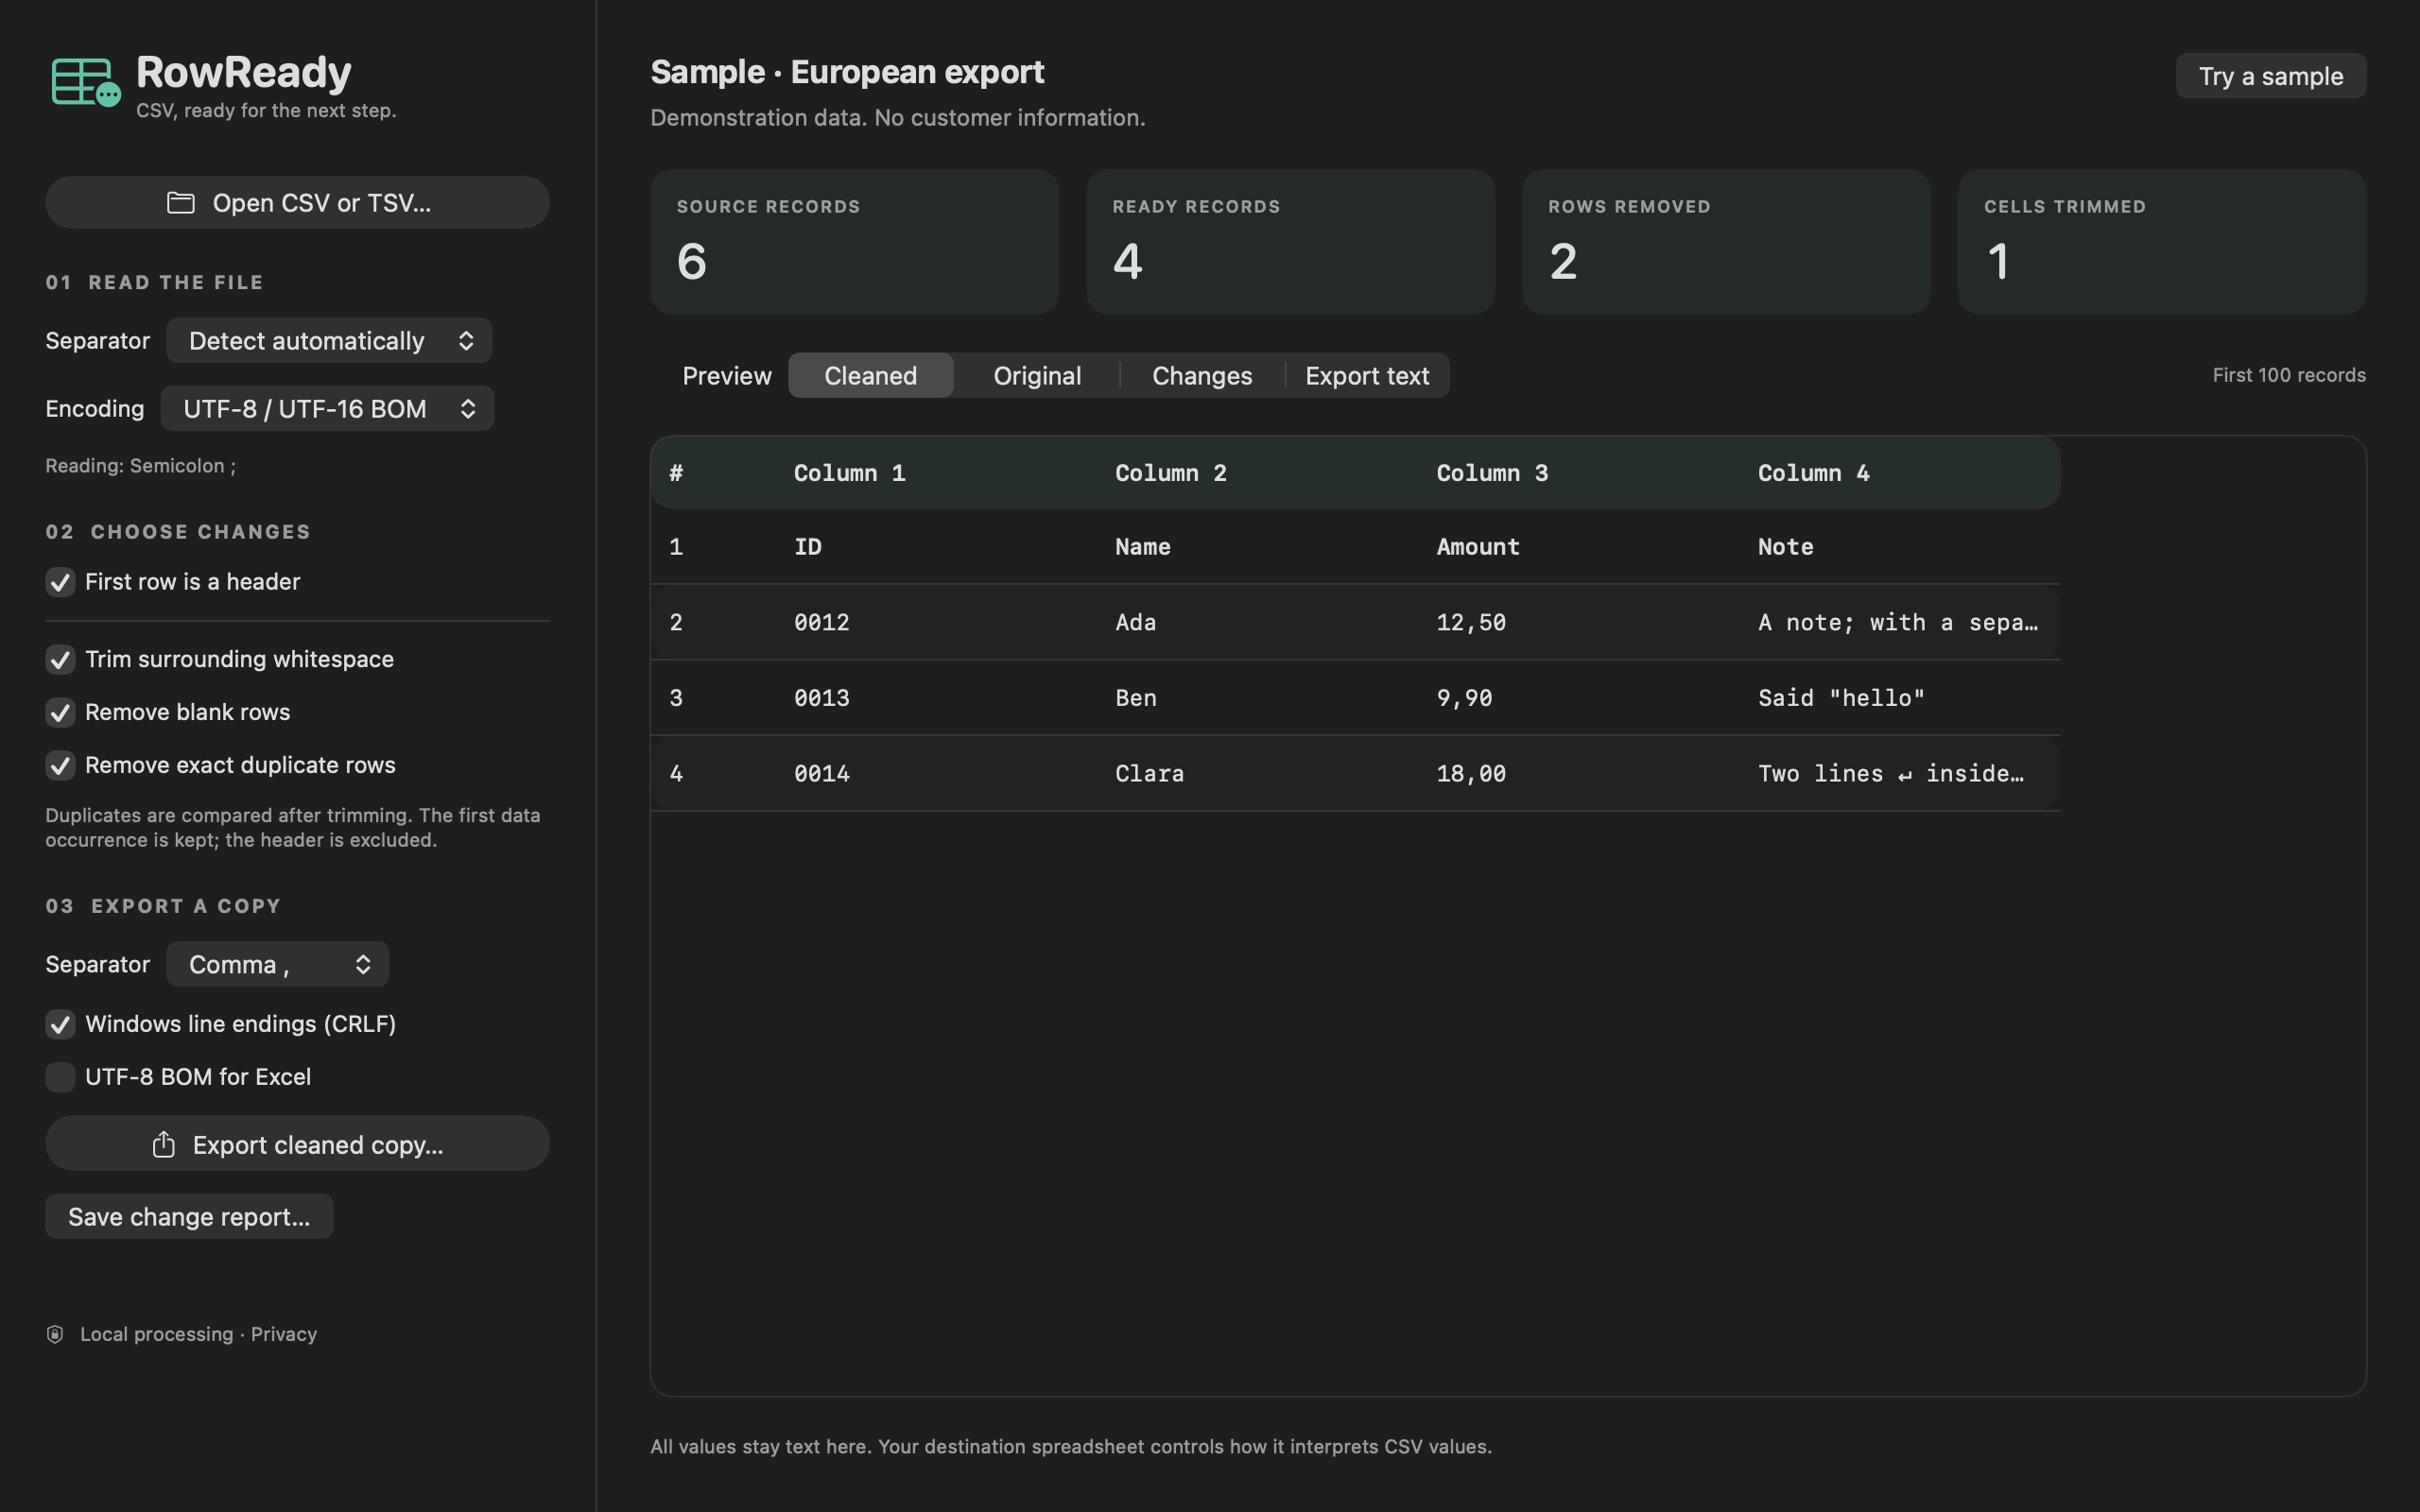Select the cell containing 0014
The image size is (2420, 1512).
pos(822,774)
